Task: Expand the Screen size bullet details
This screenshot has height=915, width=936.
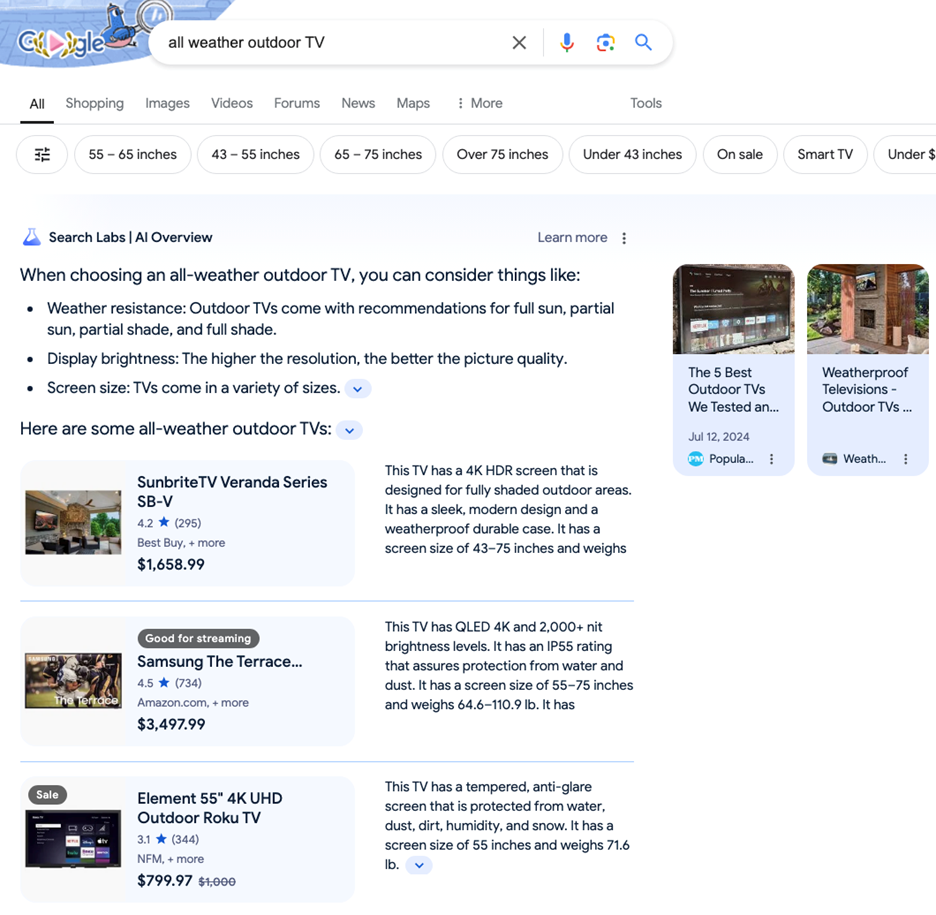Action: pyautogui.click(x=358, y=389)
